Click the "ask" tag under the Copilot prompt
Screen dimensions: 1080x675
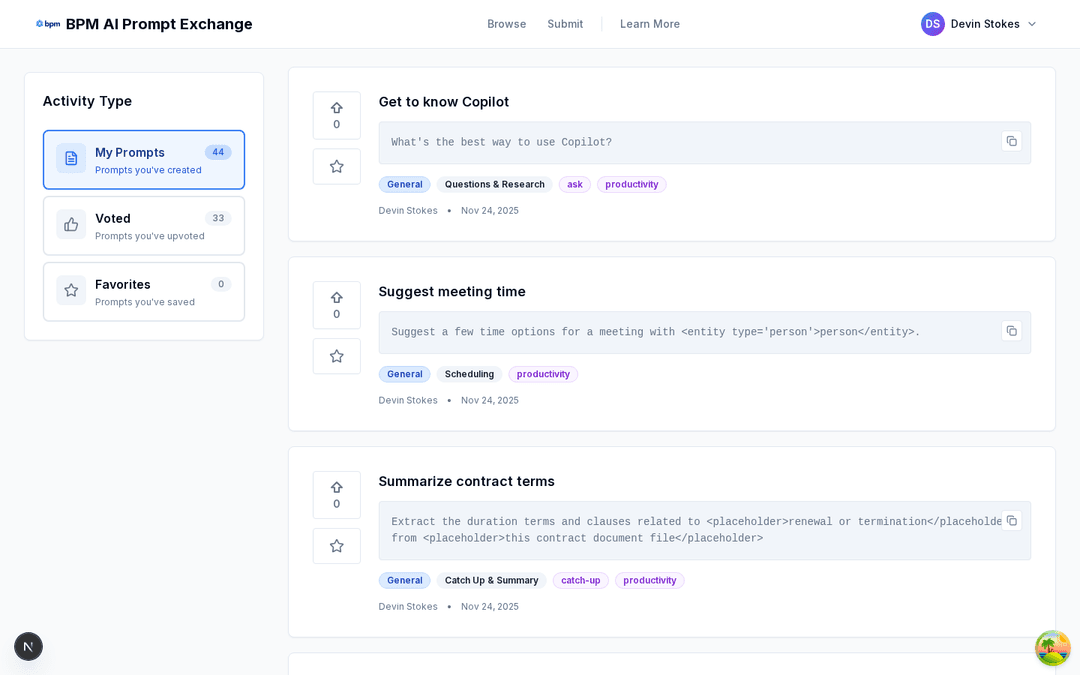[574, 184]
